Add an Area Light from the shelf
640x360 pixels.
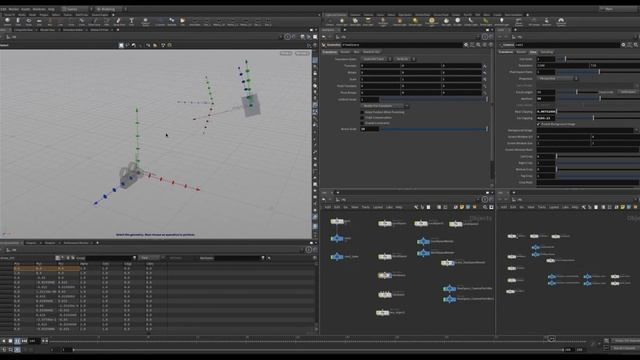point(368,21)
